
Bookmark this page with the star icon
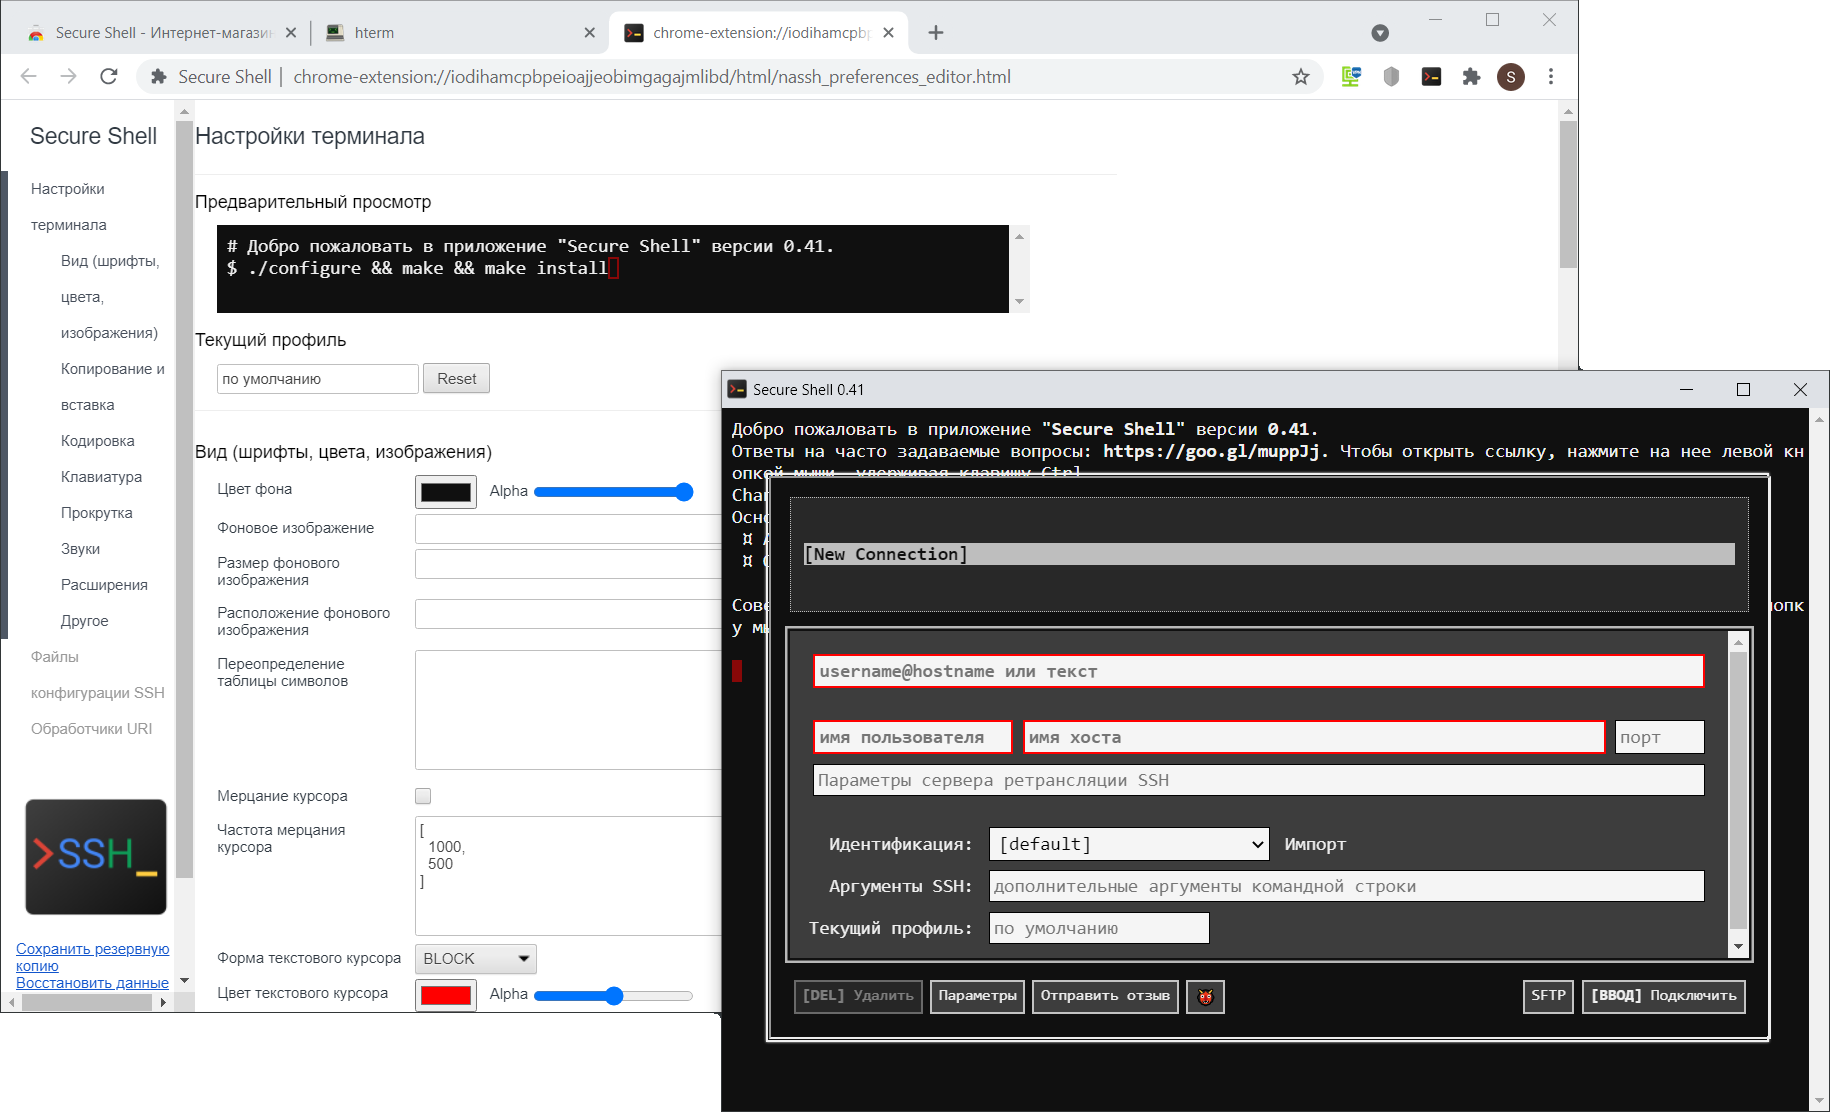(x=1300, y=77)
